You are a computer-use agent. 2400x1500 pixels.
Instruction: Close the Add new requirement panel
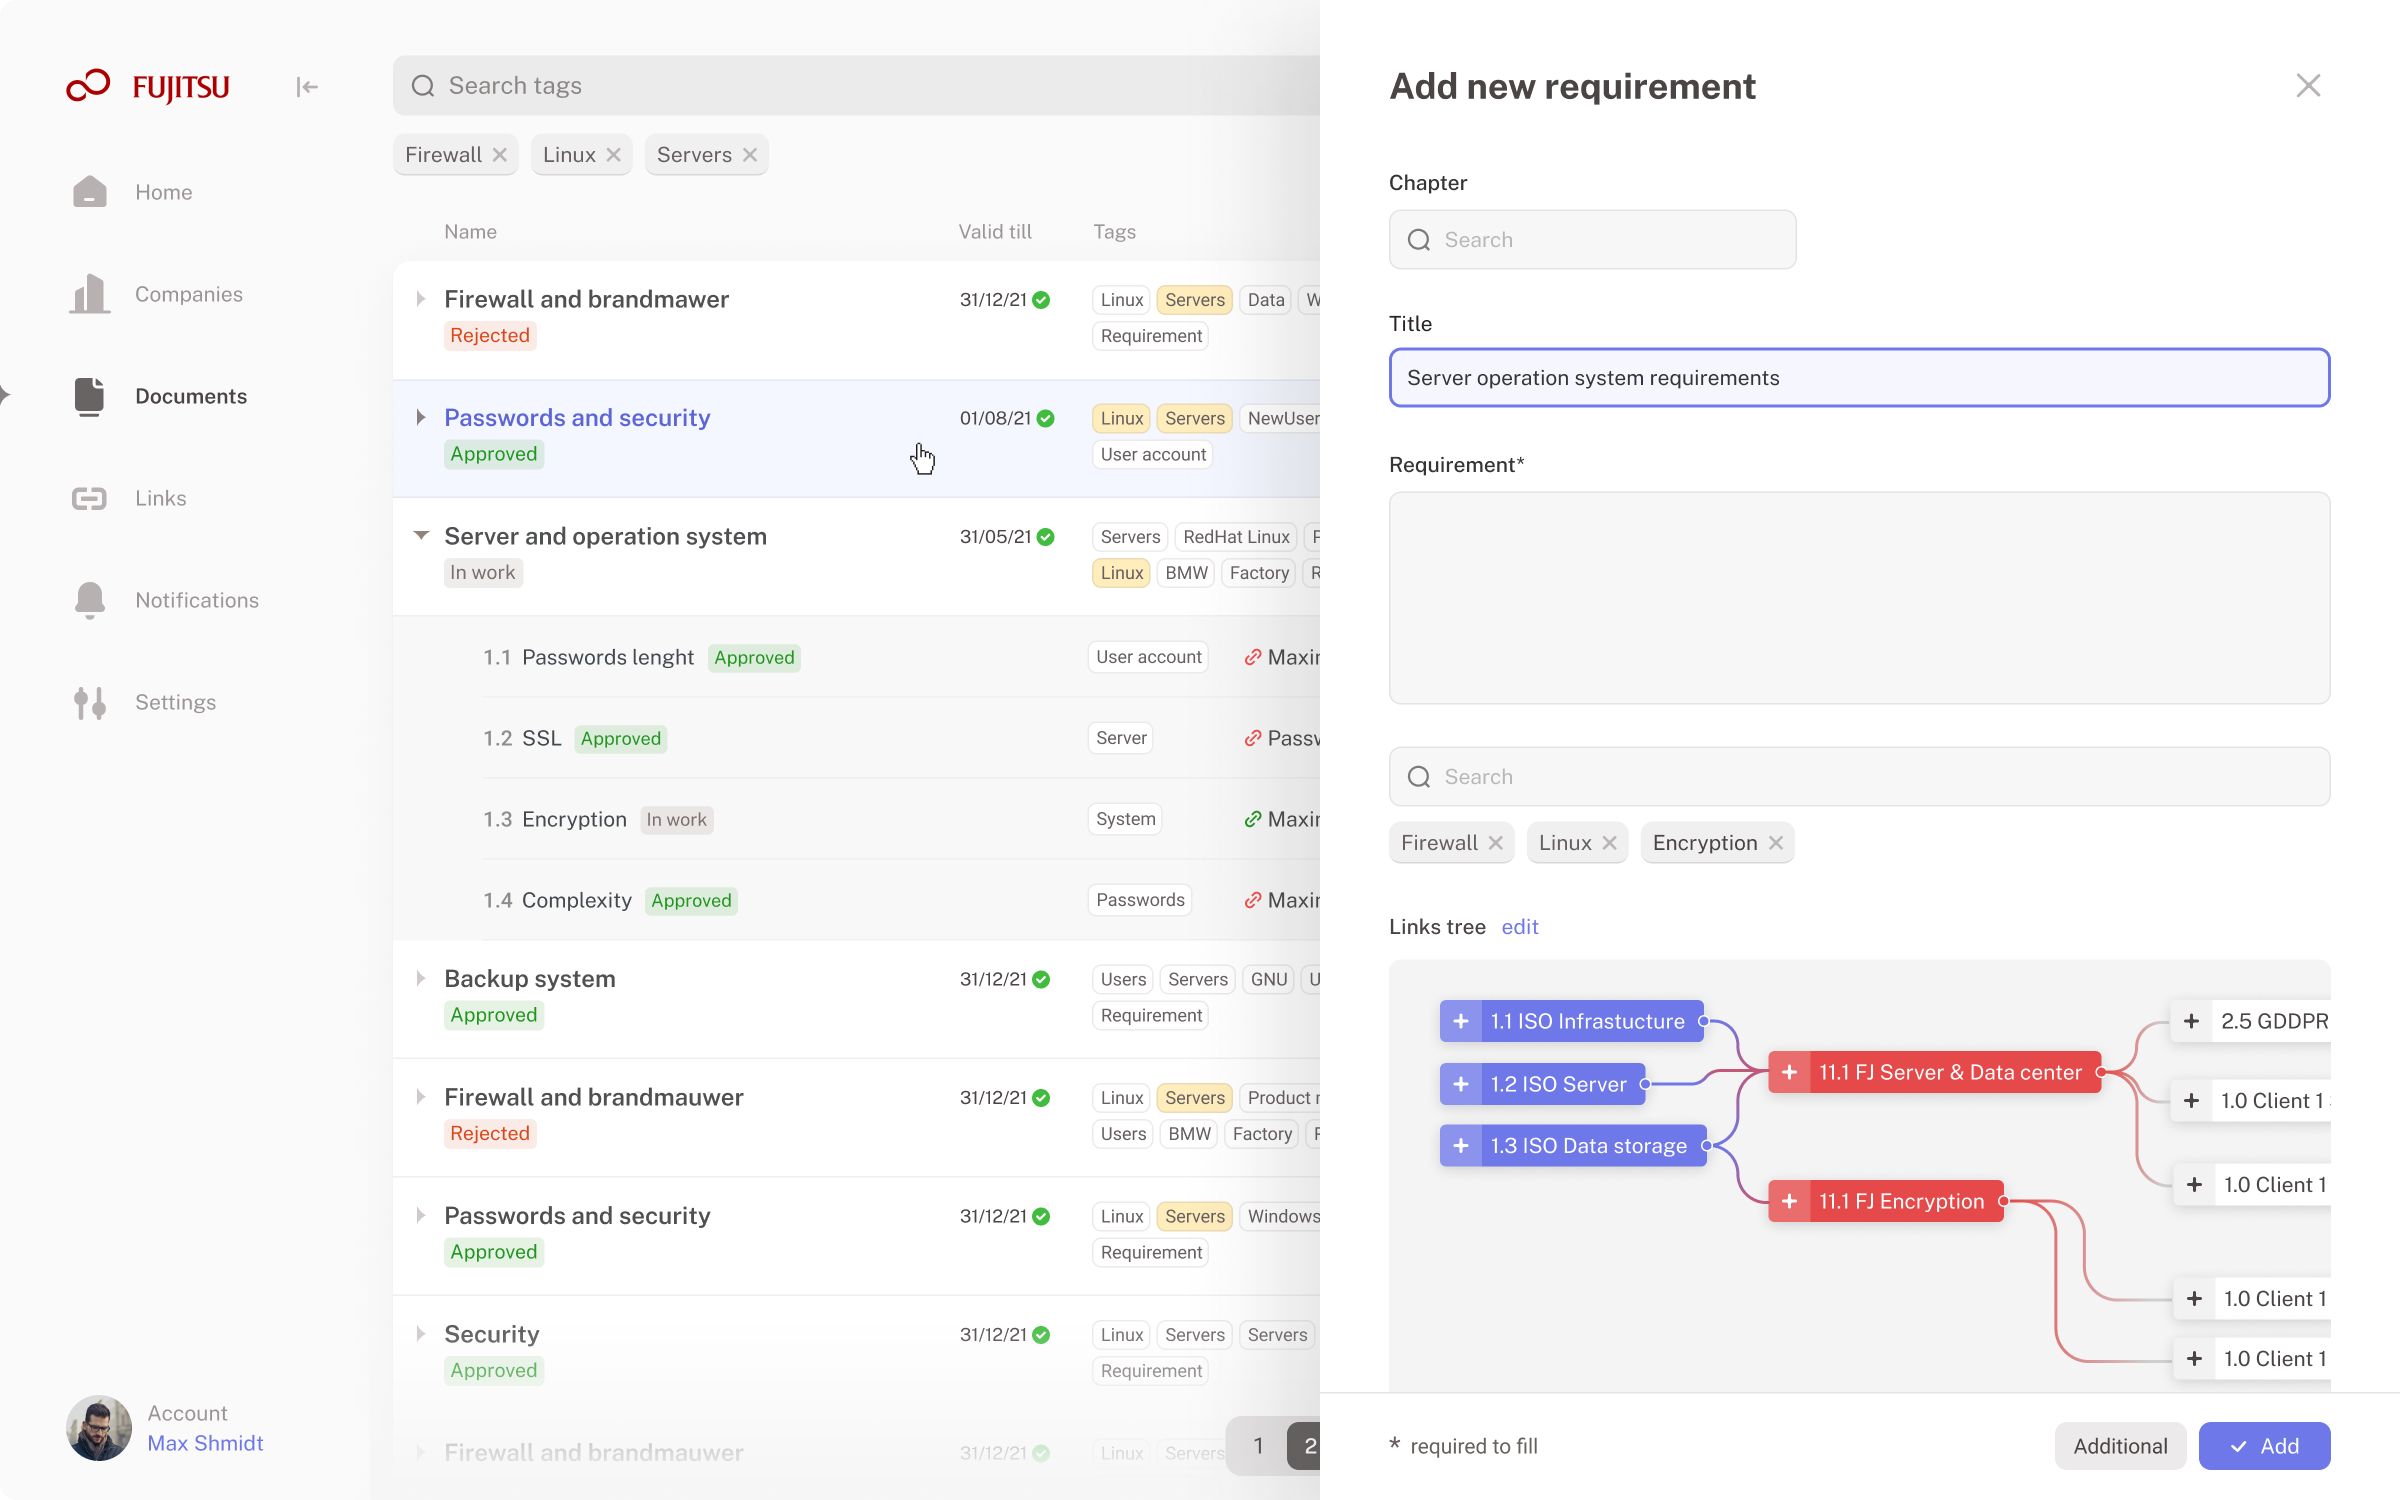click(x=2308, y=86)
